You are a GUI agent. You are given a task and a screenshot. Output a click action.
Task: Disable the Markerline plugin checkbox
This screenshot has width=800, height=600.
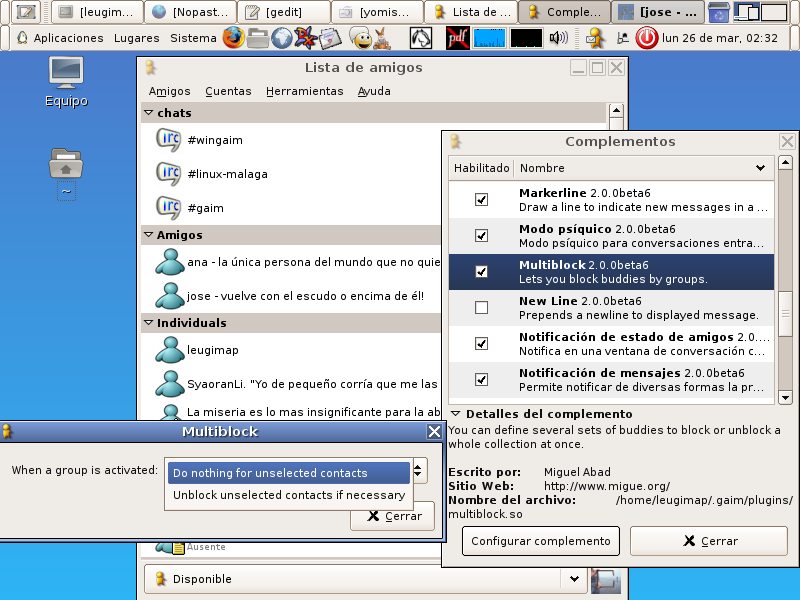pos(481,200)
